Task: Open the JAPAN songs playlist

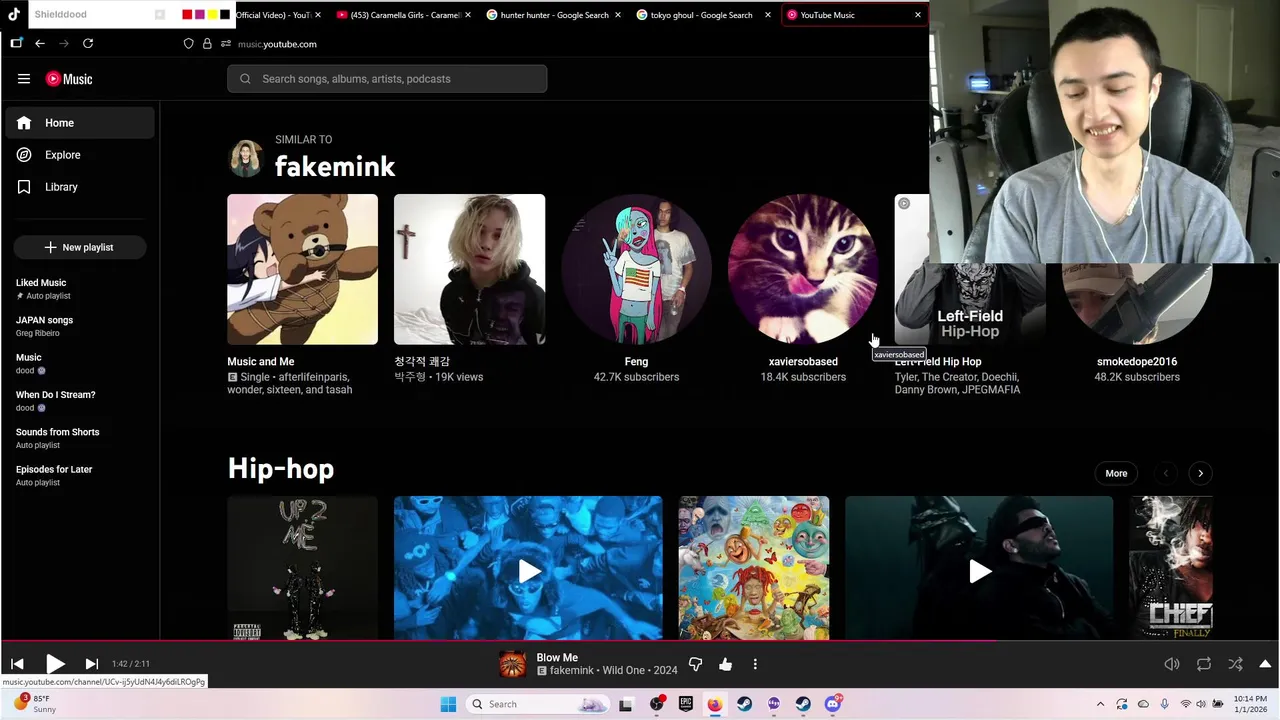Action: [x=80, y=326]
